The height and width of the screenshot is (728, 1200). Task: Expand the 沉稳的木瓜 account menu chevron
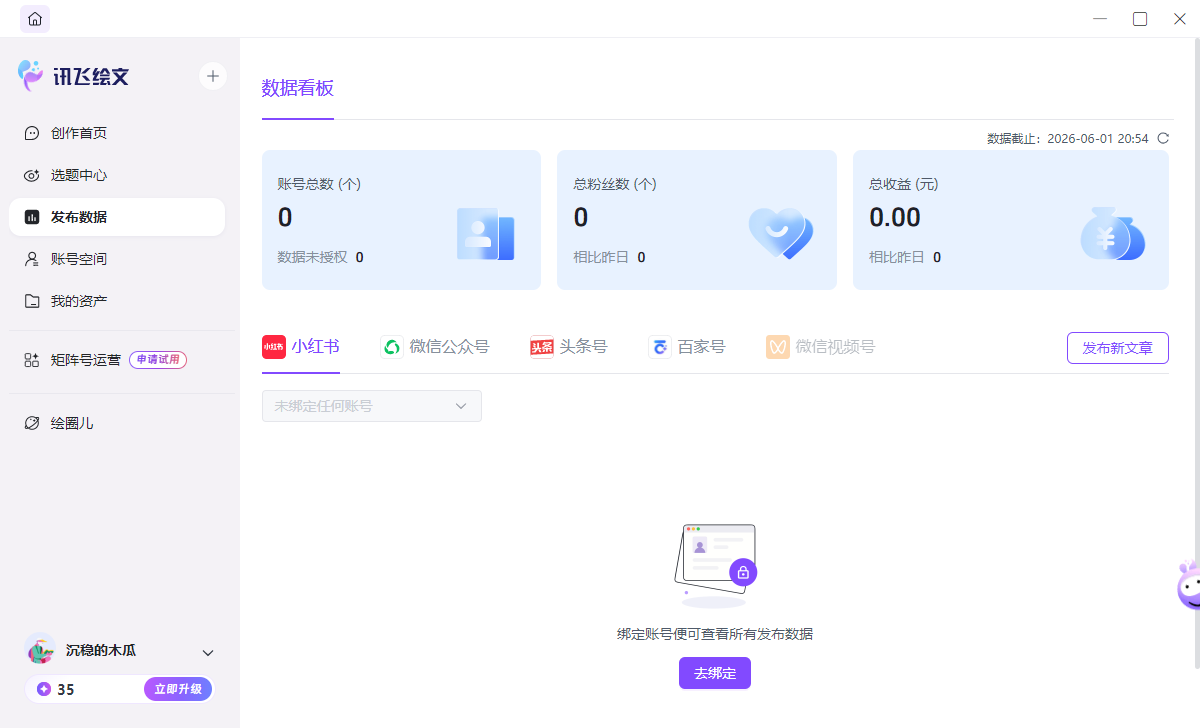208,653
